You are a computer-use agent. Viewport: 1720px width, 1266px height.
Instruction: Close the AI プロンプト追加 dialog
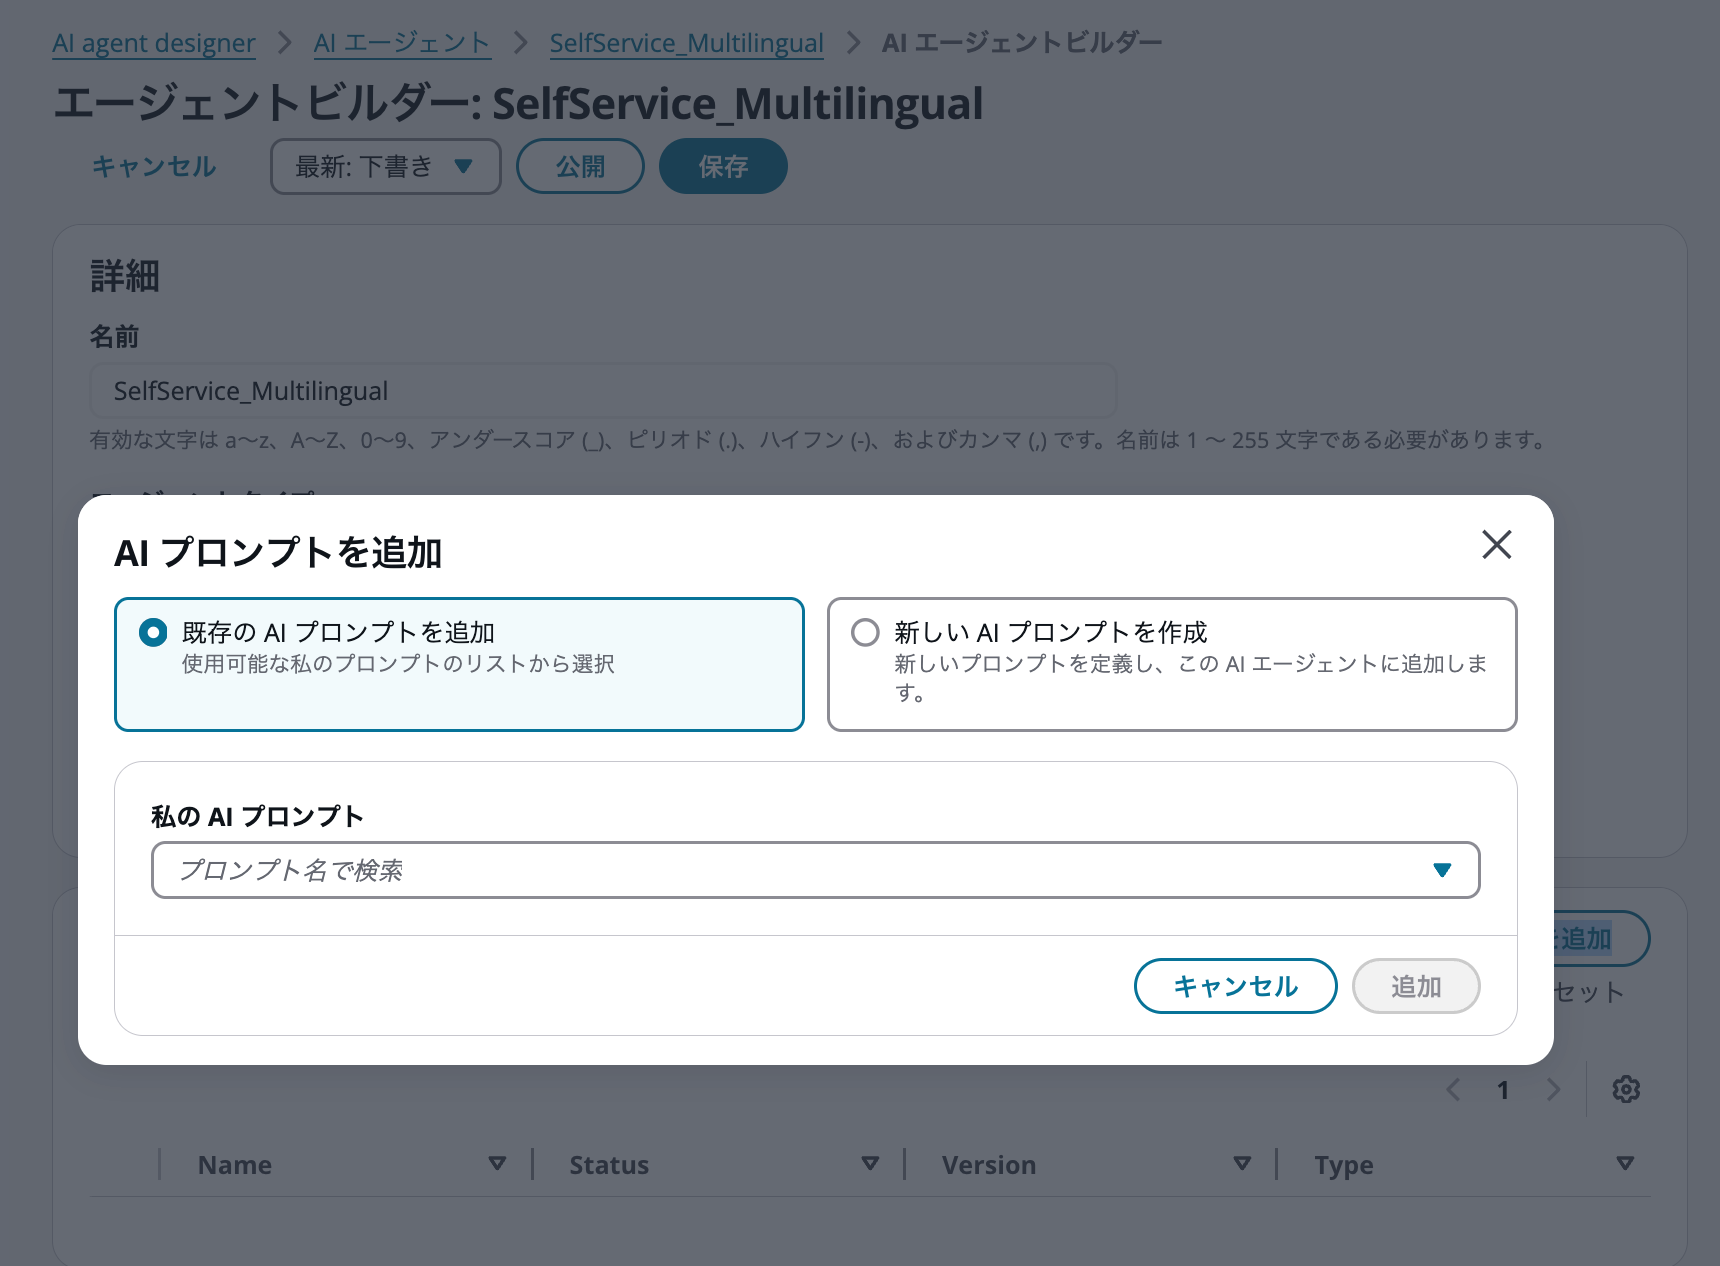click(1497, 546)
